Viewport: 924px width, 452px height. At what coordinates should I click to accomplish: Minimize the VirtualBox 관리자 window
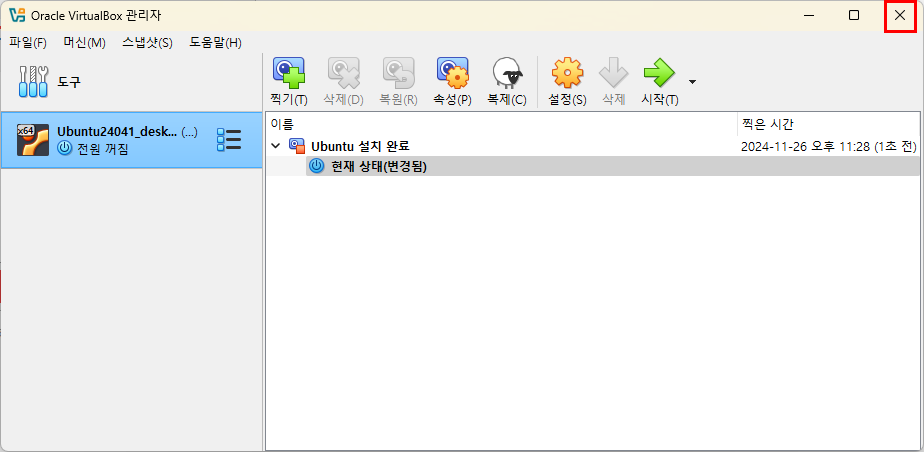point(809,16)
